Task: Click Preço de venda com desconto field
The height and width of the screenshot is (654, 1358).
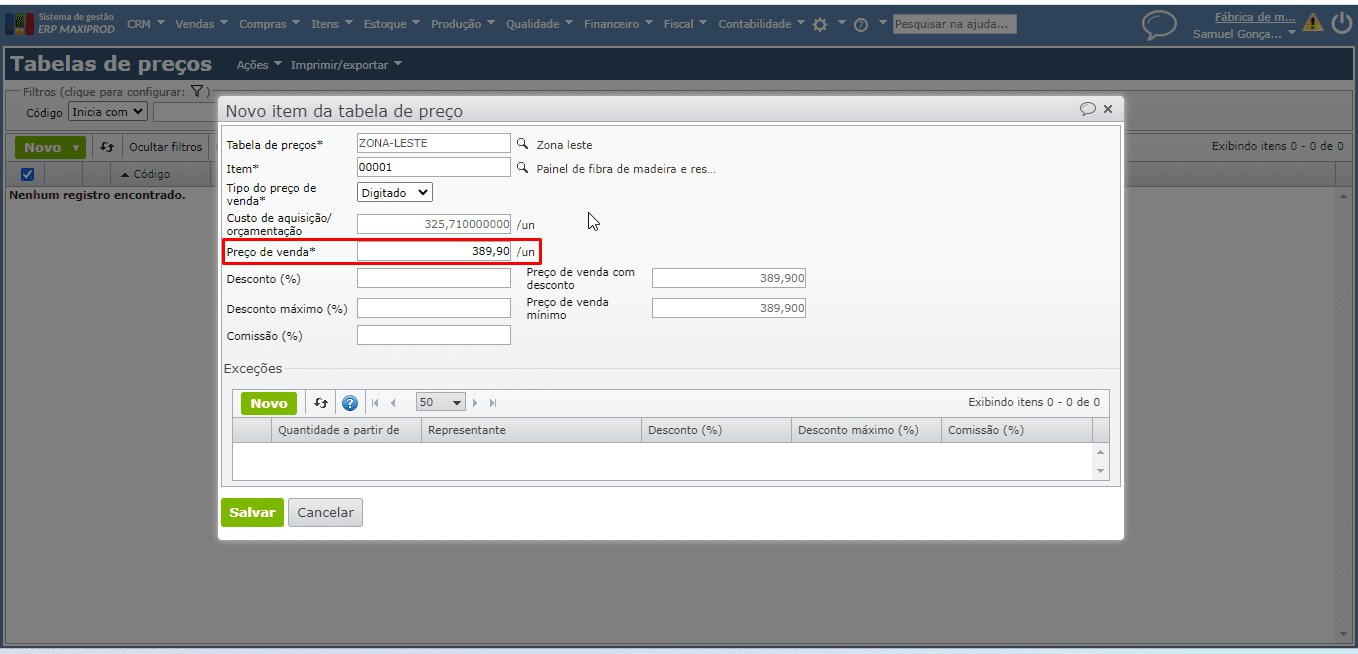Action: point(729,278)
